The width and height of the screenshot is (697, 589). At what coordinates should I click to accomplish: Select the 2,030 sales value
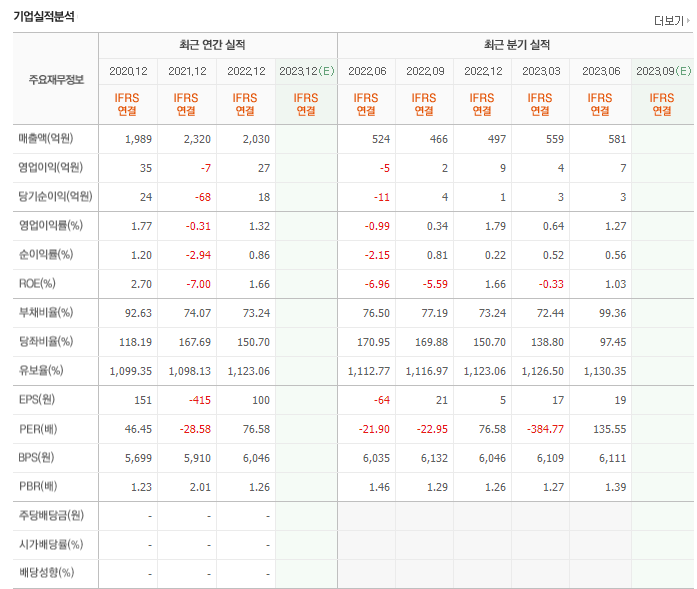(x=256, y=139)
